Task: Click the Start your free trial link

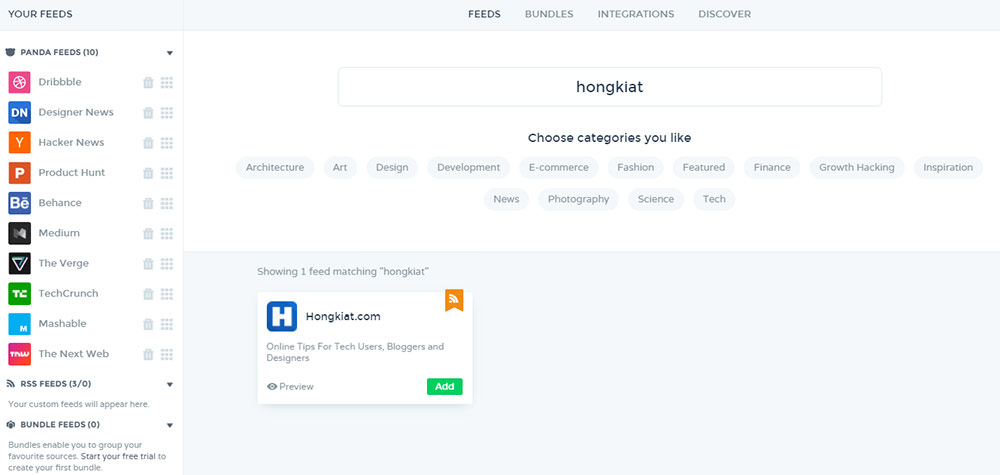Action: (x=119, y=457)
